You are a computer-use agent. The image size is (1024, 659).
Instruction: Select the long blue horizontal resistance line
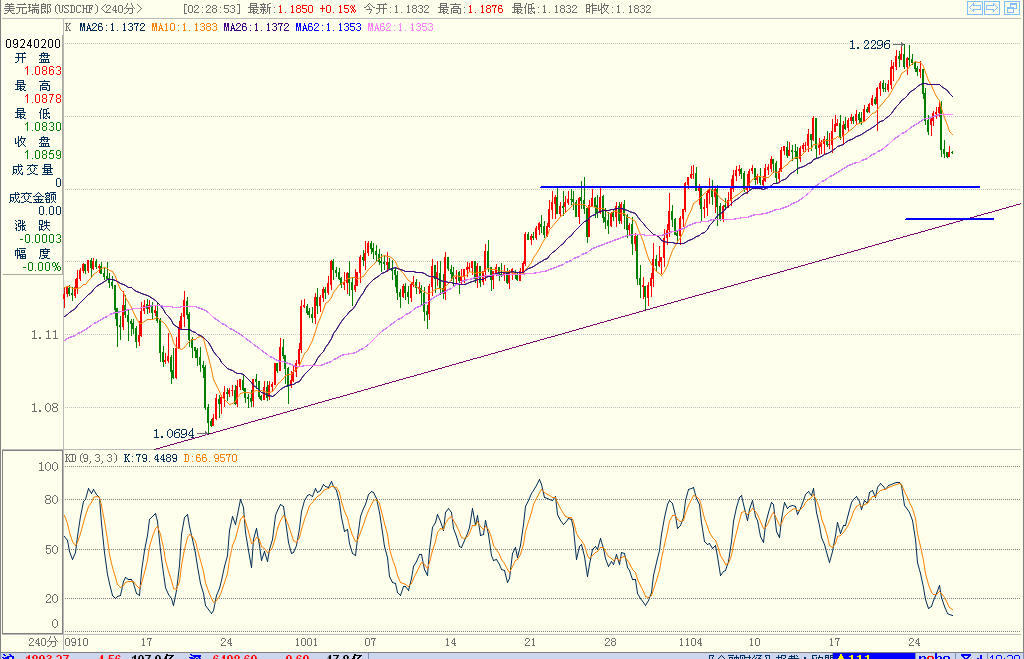click(x=760, y=187)
